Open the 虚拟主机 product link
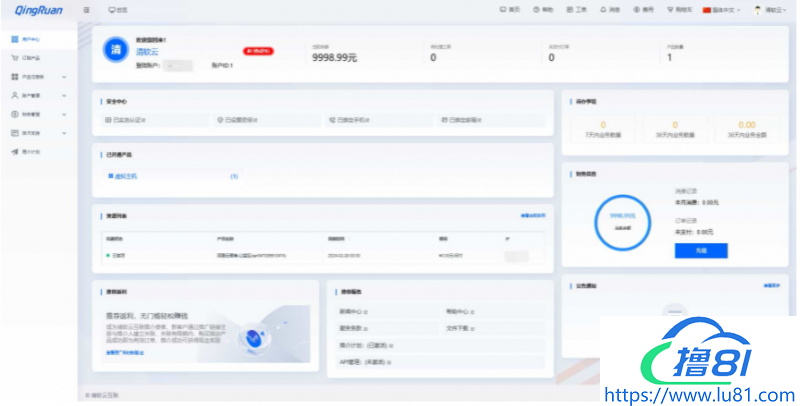 point(127,176)
